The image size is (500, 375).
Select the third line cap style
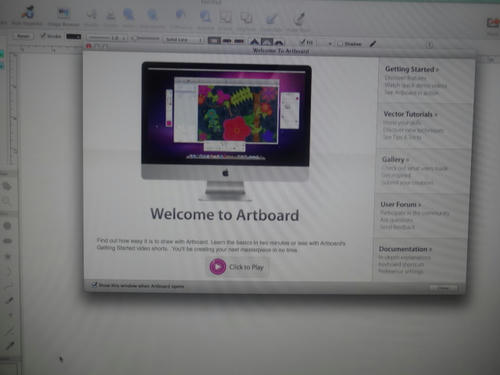pyautogui.click(x=239, y=41)
